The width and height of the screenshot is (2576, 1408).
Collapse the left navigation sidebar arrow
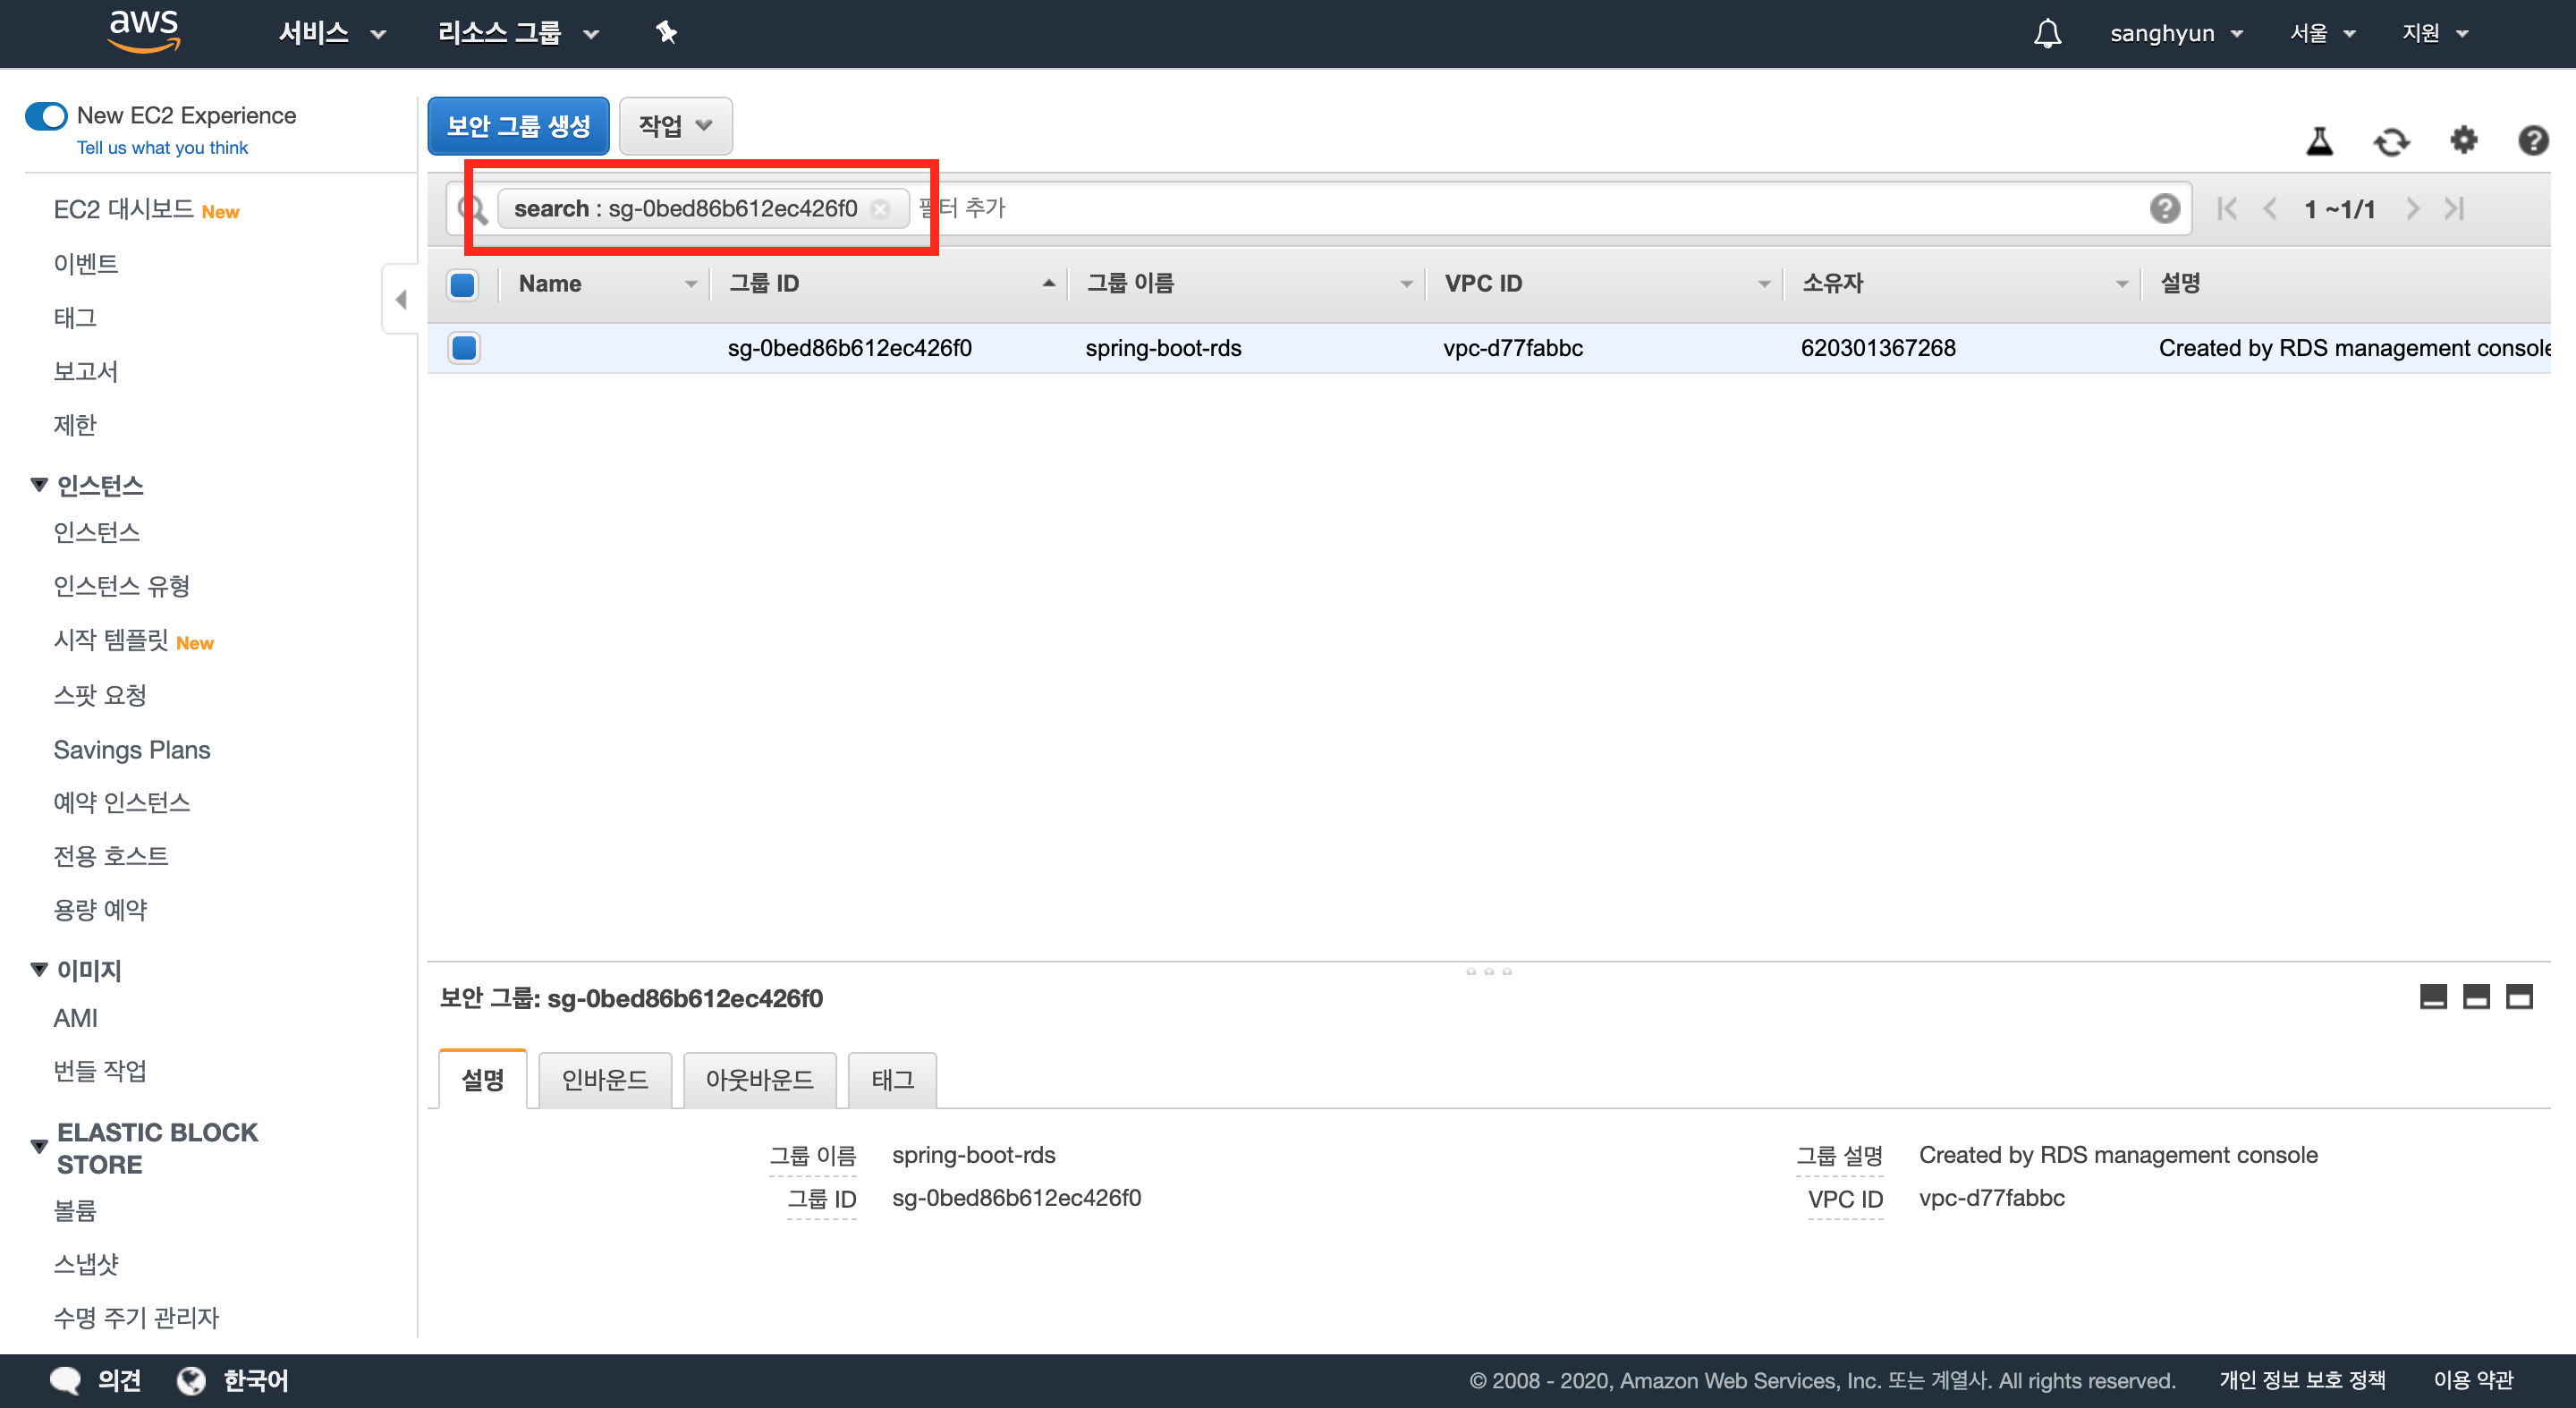400,299
